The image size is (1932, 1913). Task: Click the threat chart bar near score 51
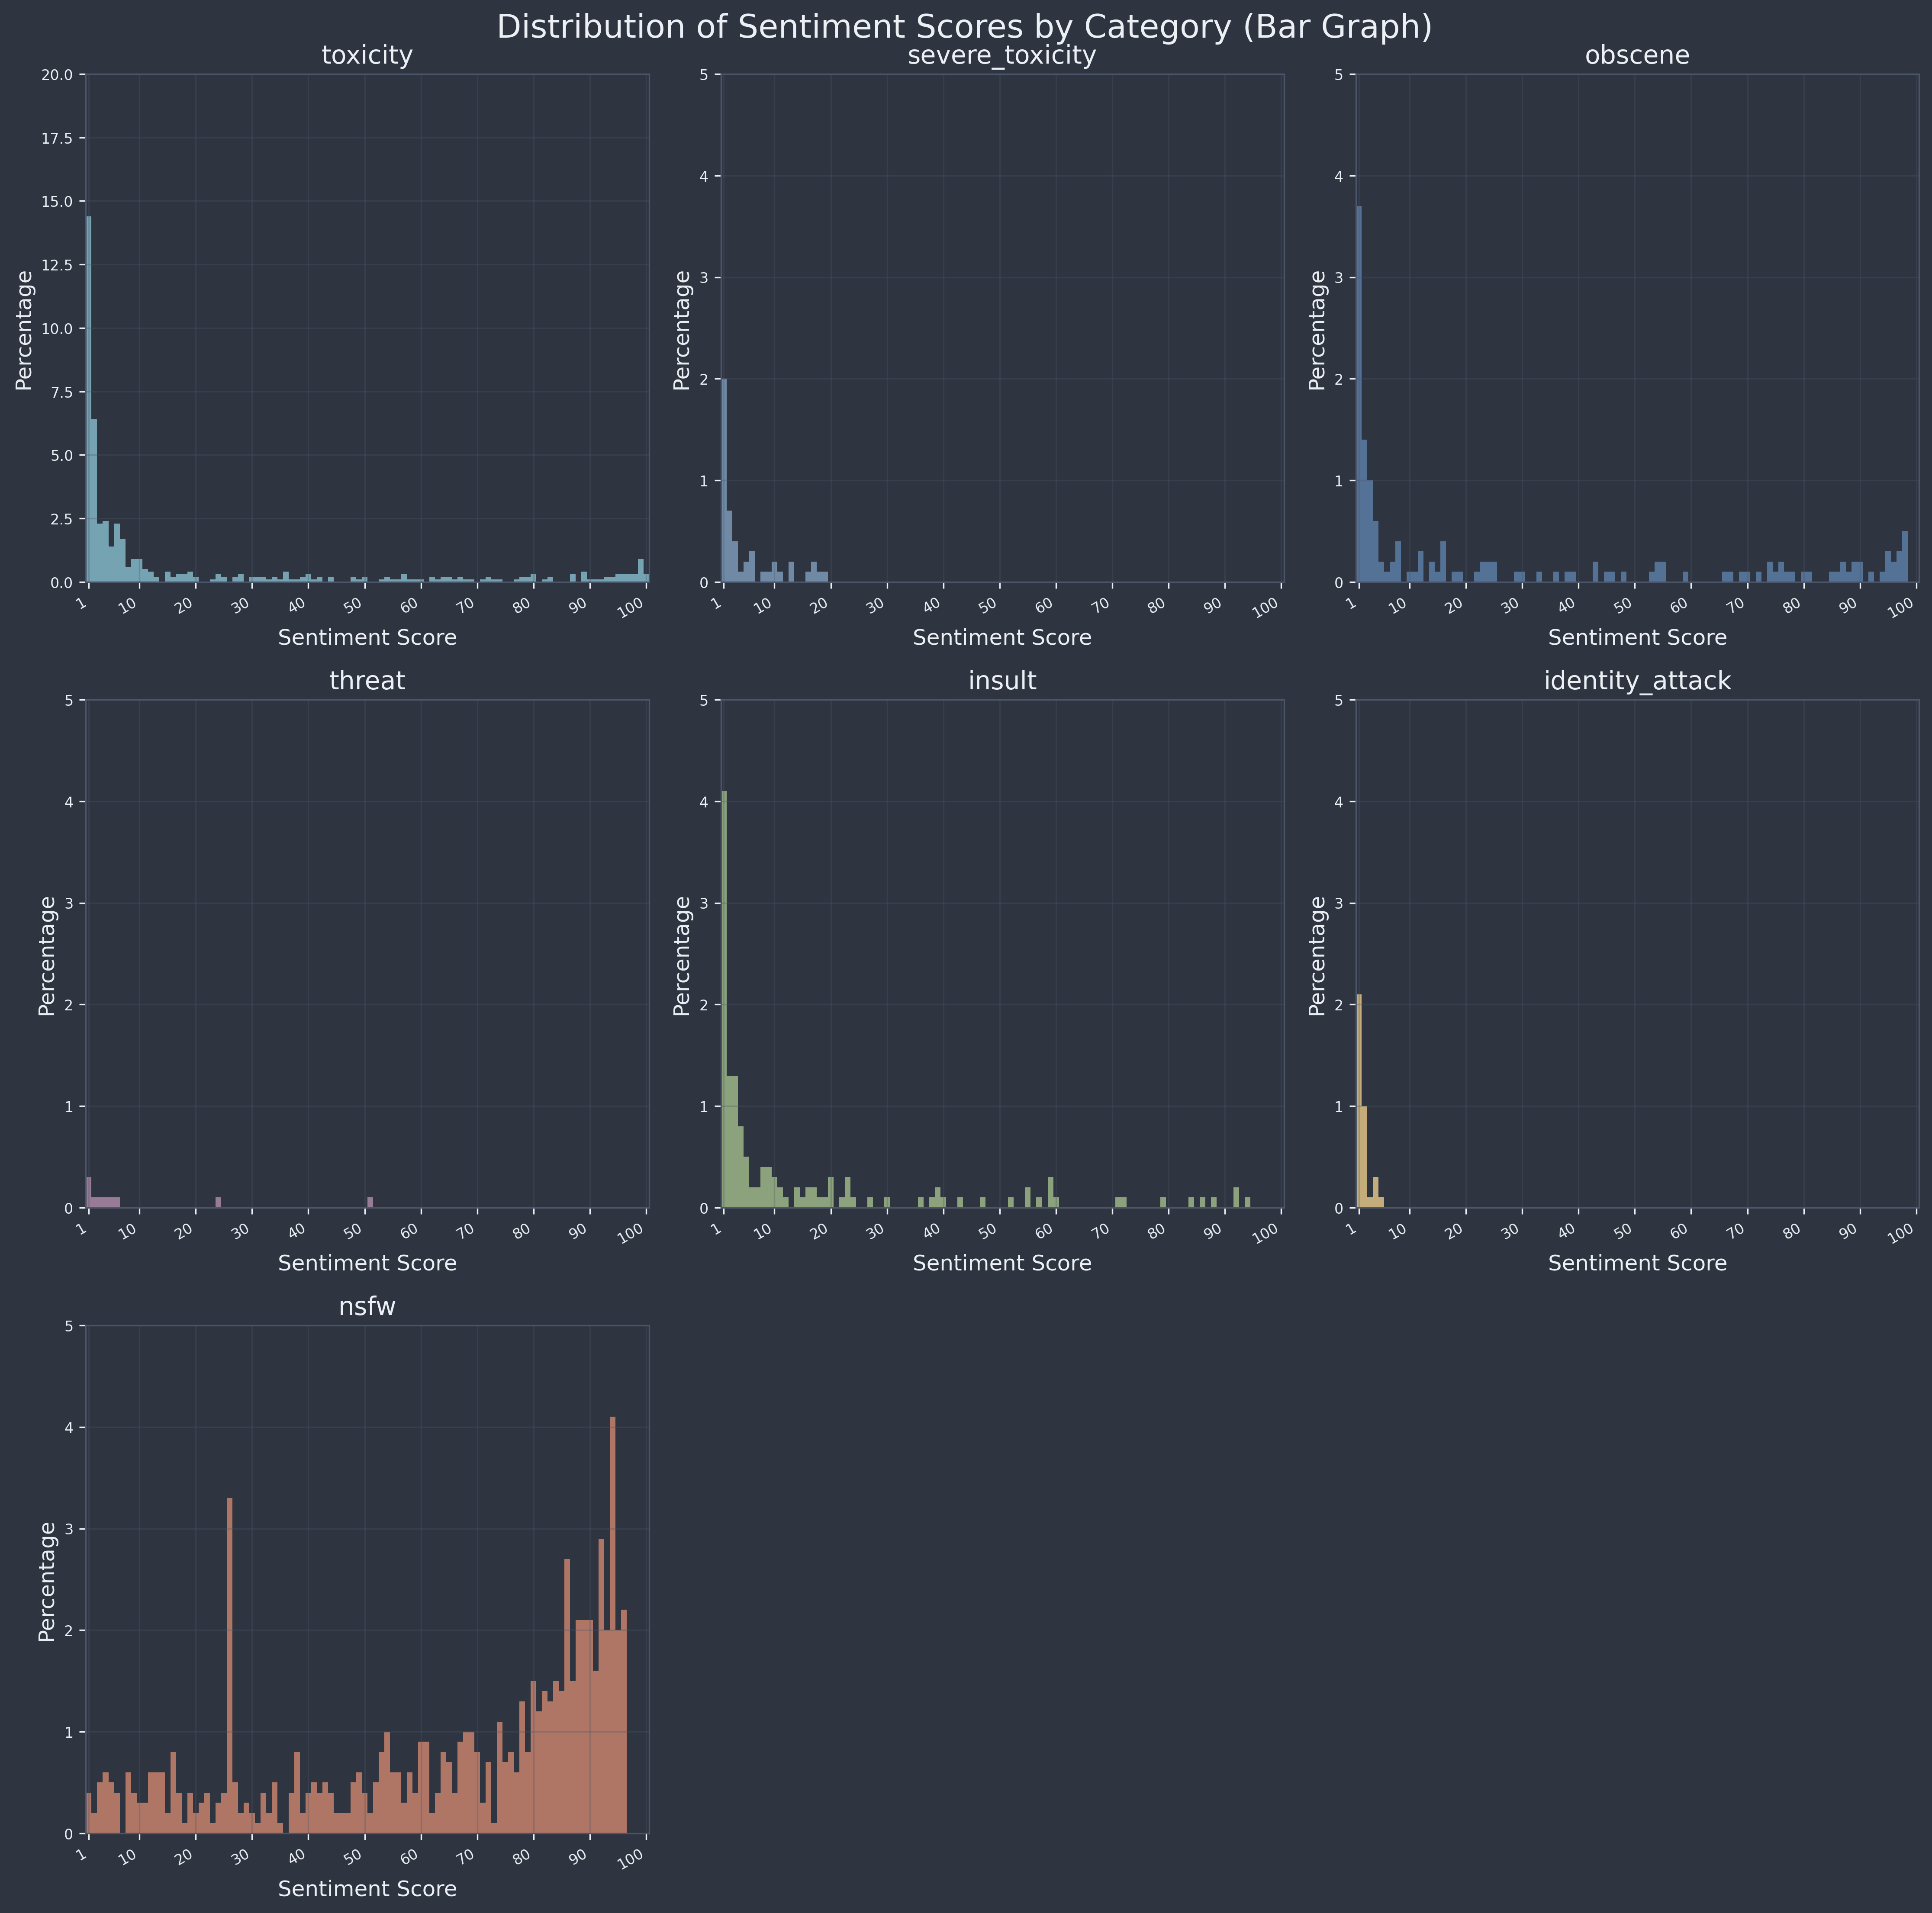coord(370,1203)
